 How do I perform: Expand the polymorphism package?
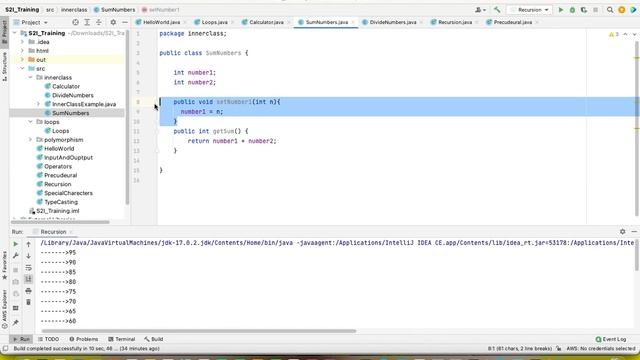click(30, 140)
